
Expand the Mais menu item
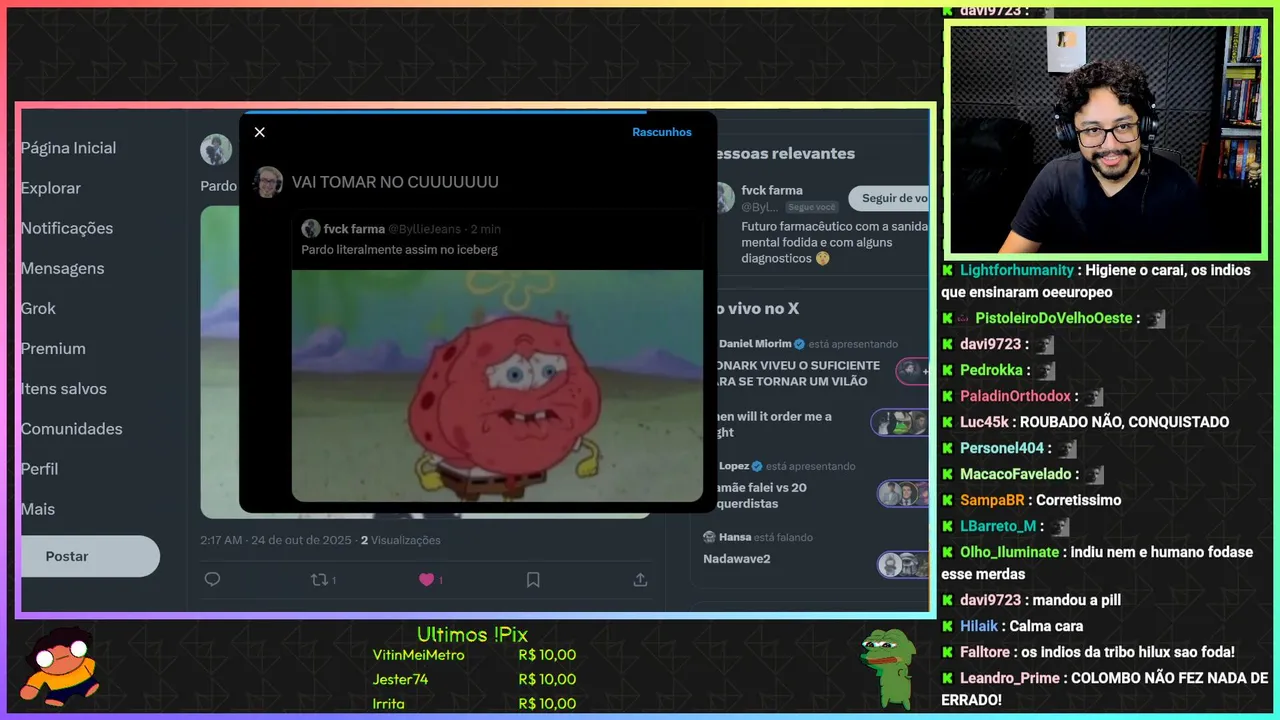[38, 509]
